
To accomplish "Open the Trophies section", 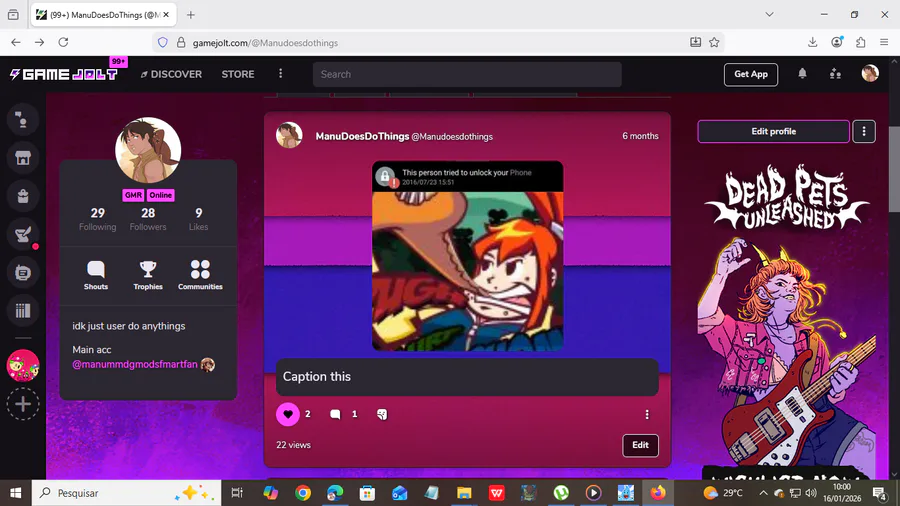I will (148, 275).
